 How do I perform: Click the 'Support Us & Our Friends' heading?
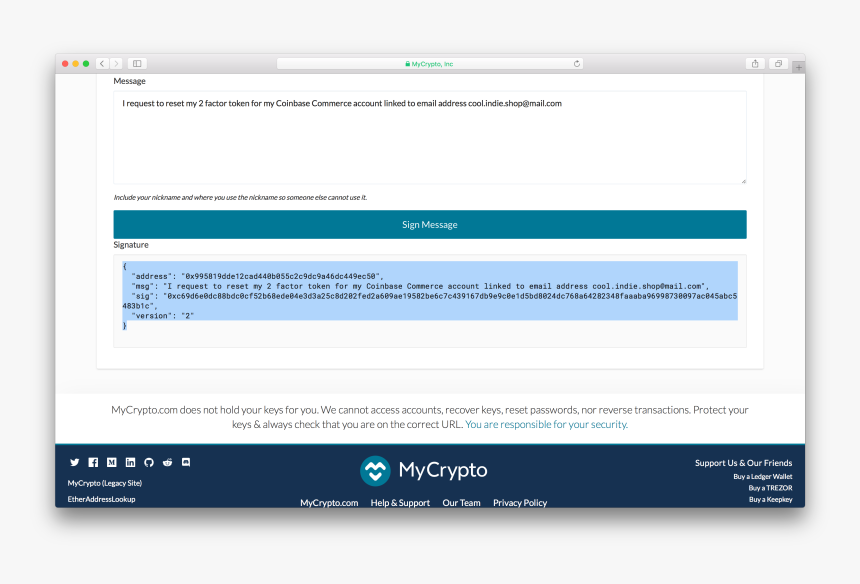click(743, 463)
